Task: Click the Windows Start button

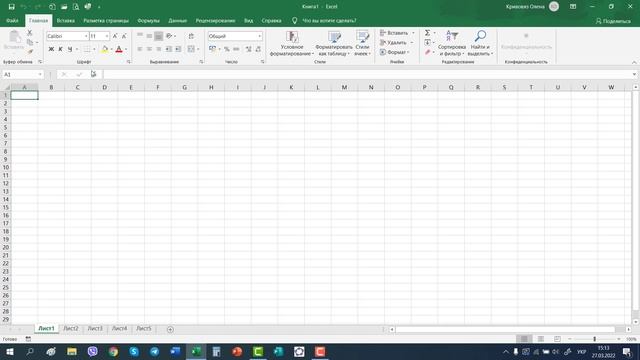Action: (x=9, y=351)
